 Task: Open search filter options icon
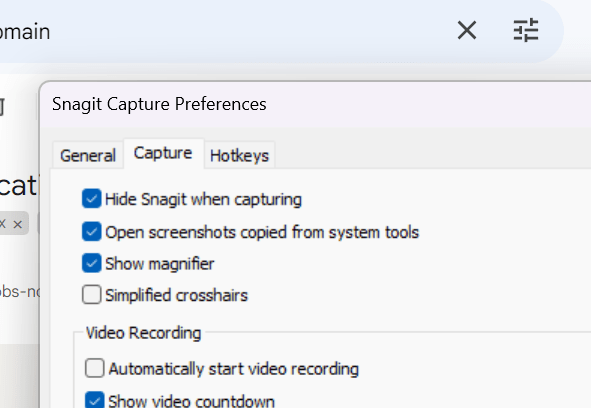click(x=526, y=30)
